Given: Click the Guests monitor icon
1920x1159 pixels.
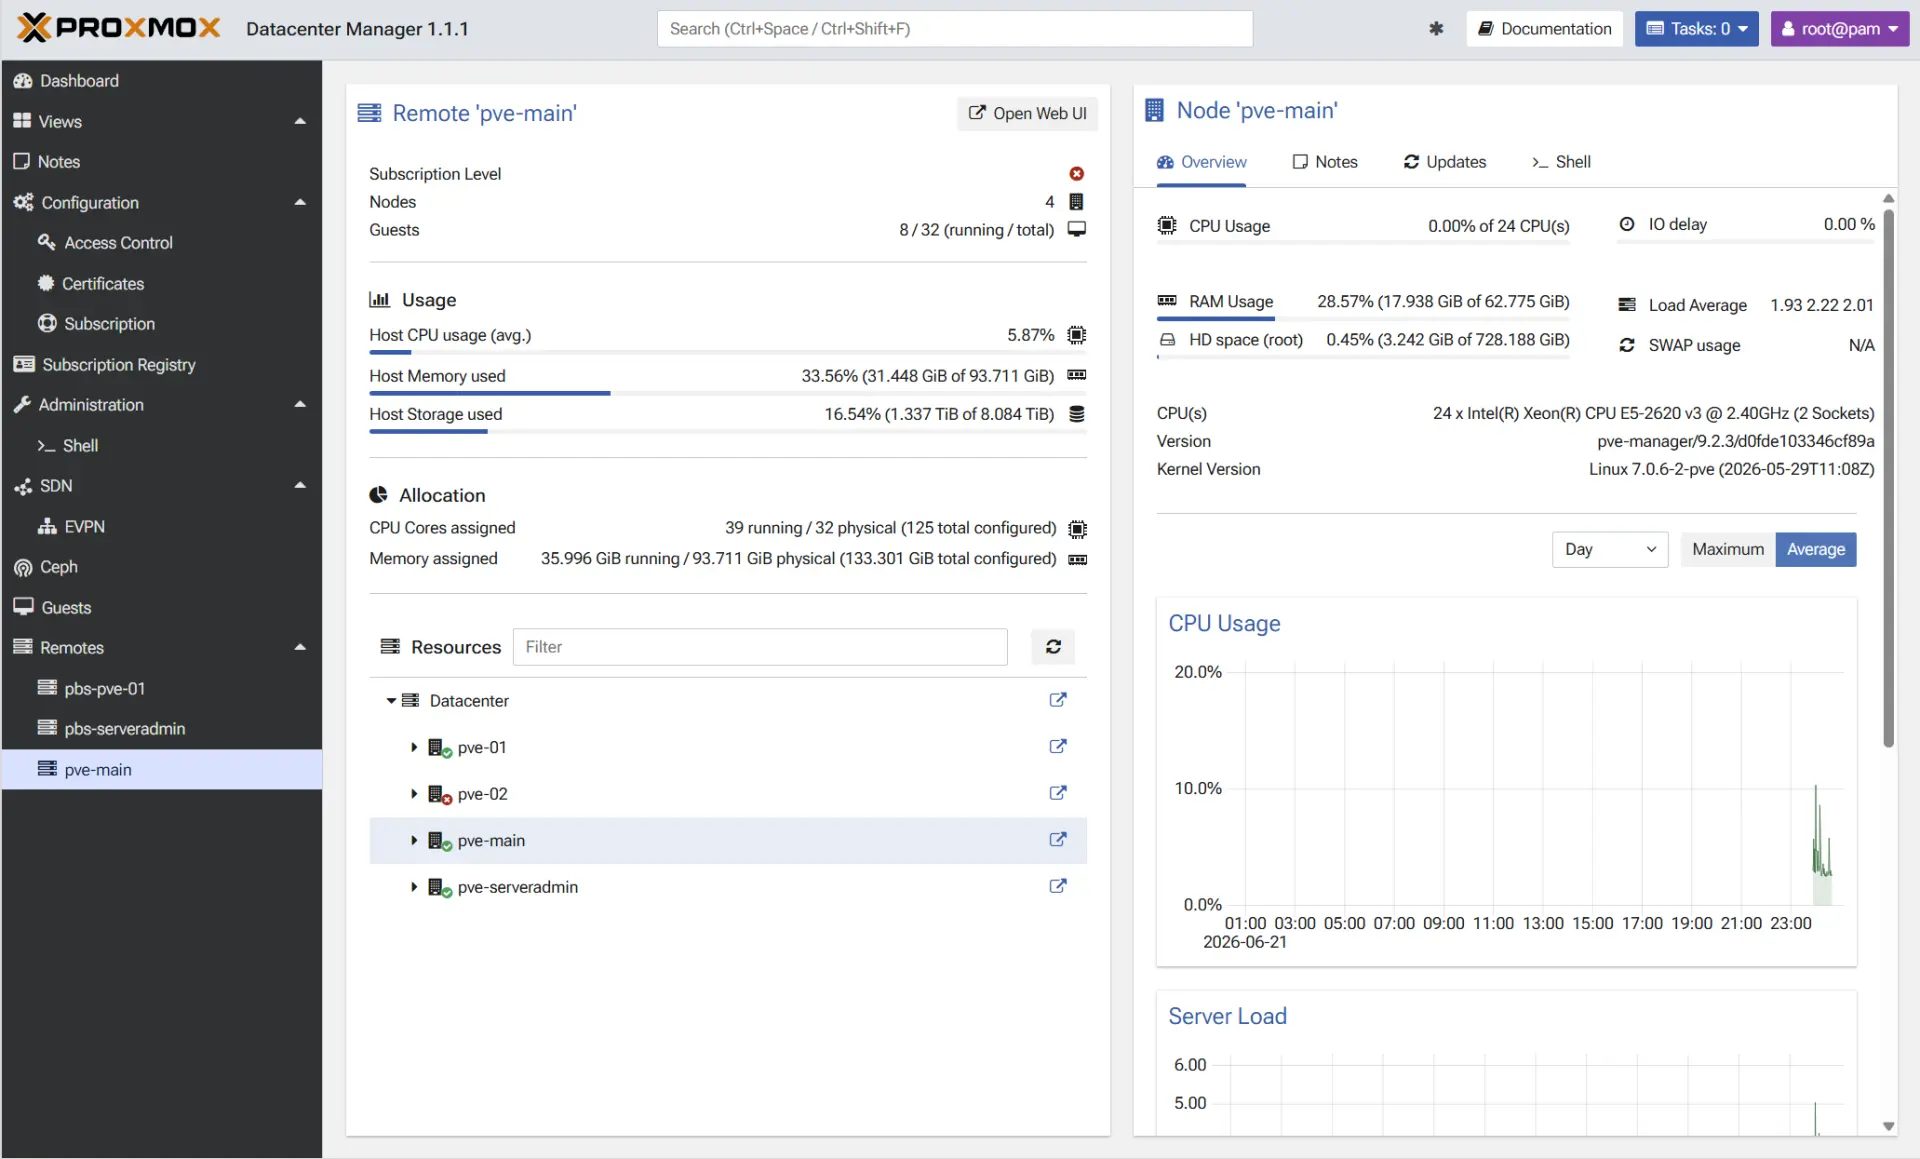Looking at the screenshot, I should point(1077,230).
